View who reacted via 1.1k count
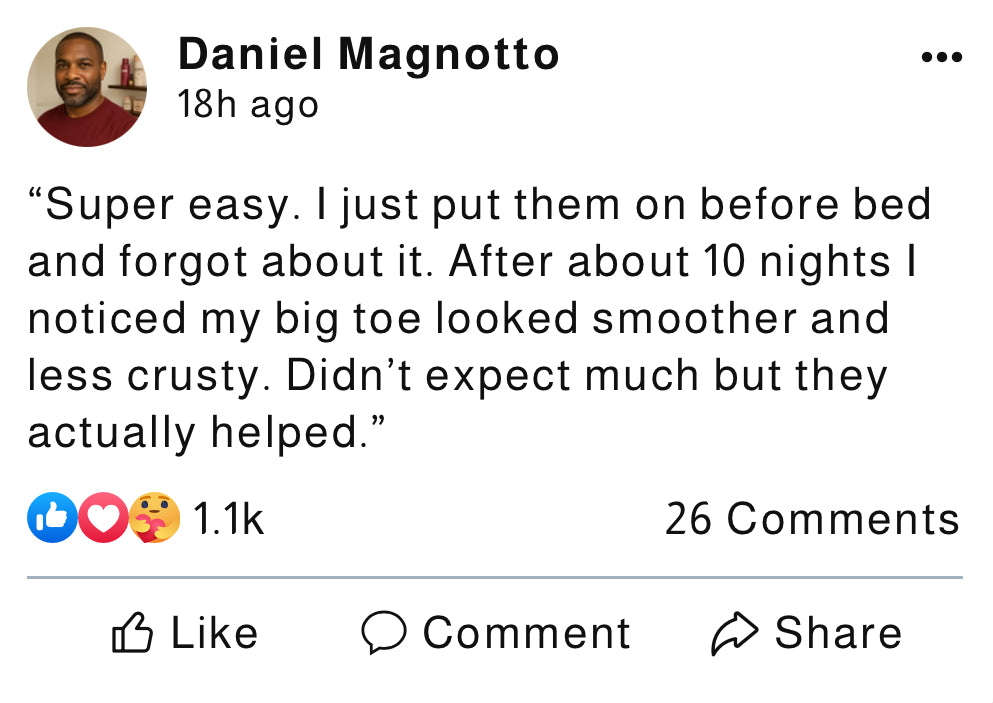The width and height of the screenshot is (993, 703). click(228, 519)
